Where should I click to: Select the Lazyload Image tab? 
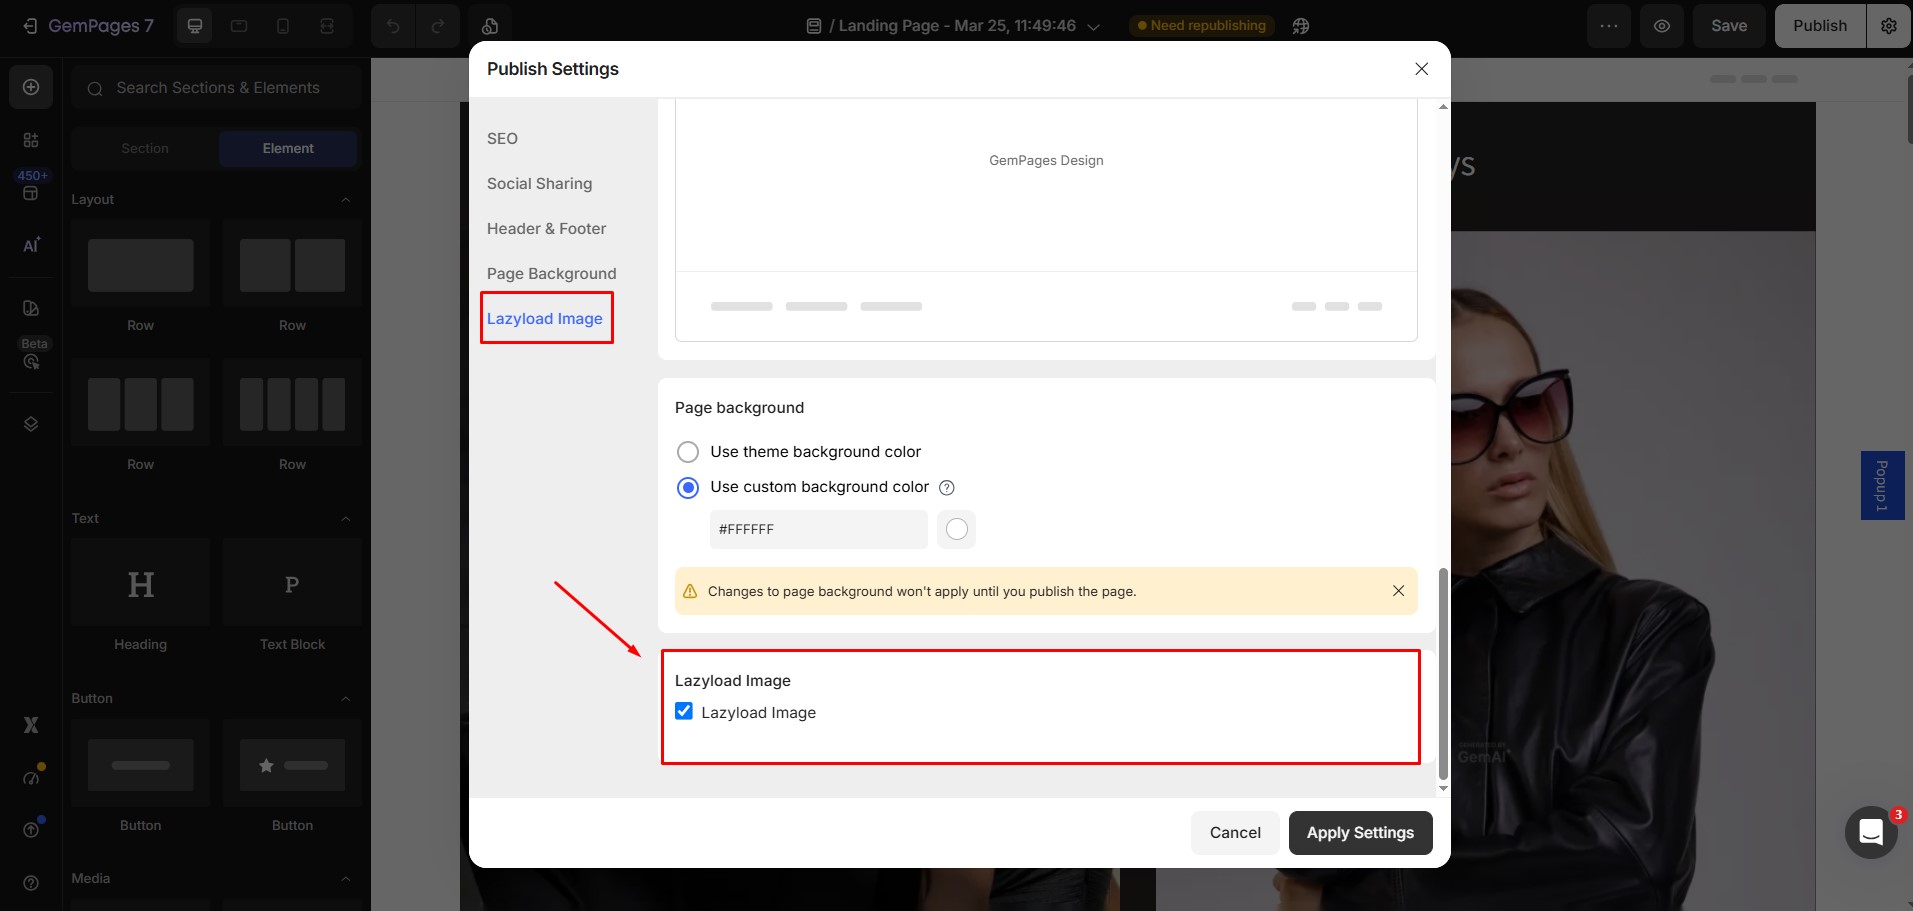coord(545,318)
